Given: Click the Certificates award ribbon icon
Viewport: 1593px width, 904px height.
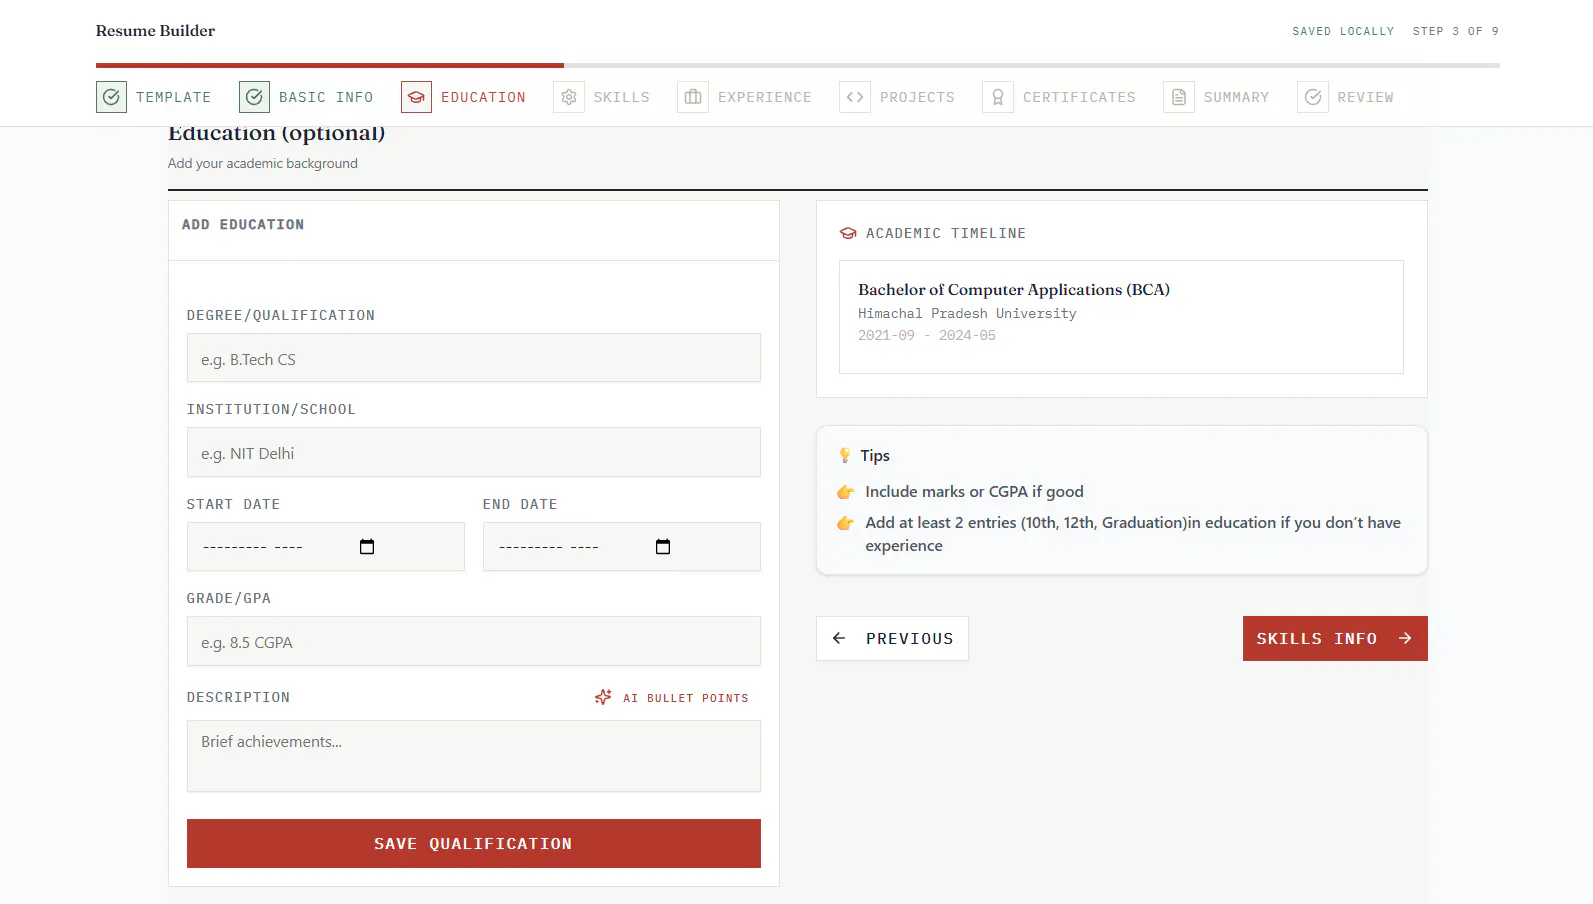Looking at the screenshot, I should 998,97.
